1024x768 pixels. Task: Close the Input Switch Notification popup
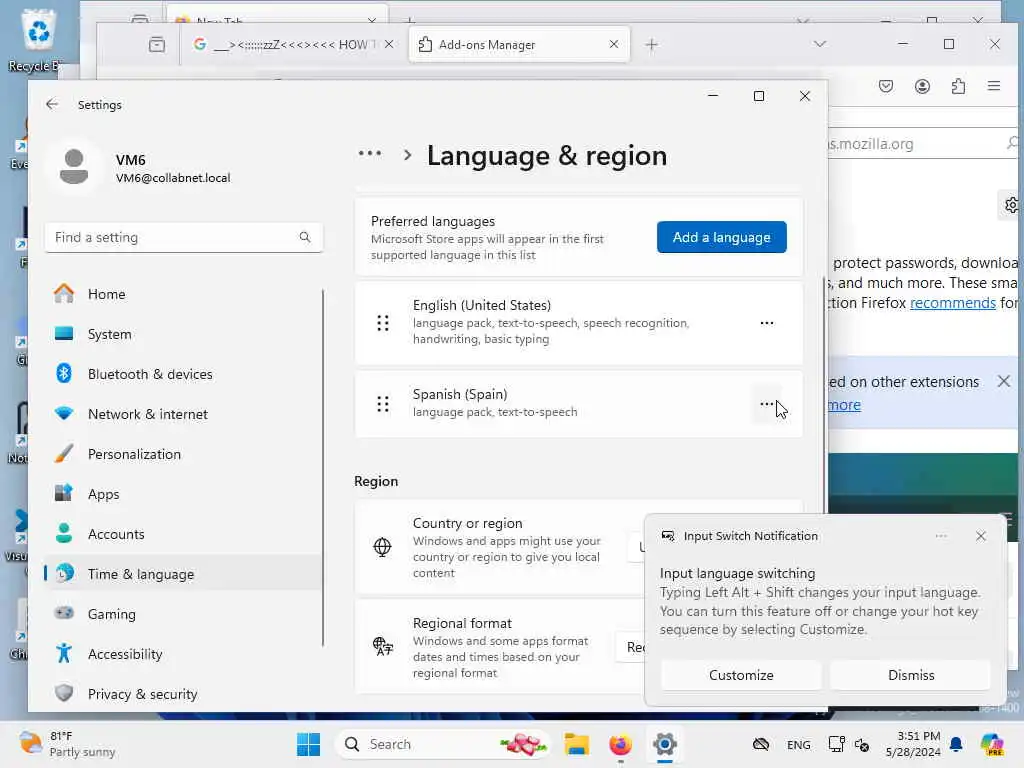[x=980, y=536]
